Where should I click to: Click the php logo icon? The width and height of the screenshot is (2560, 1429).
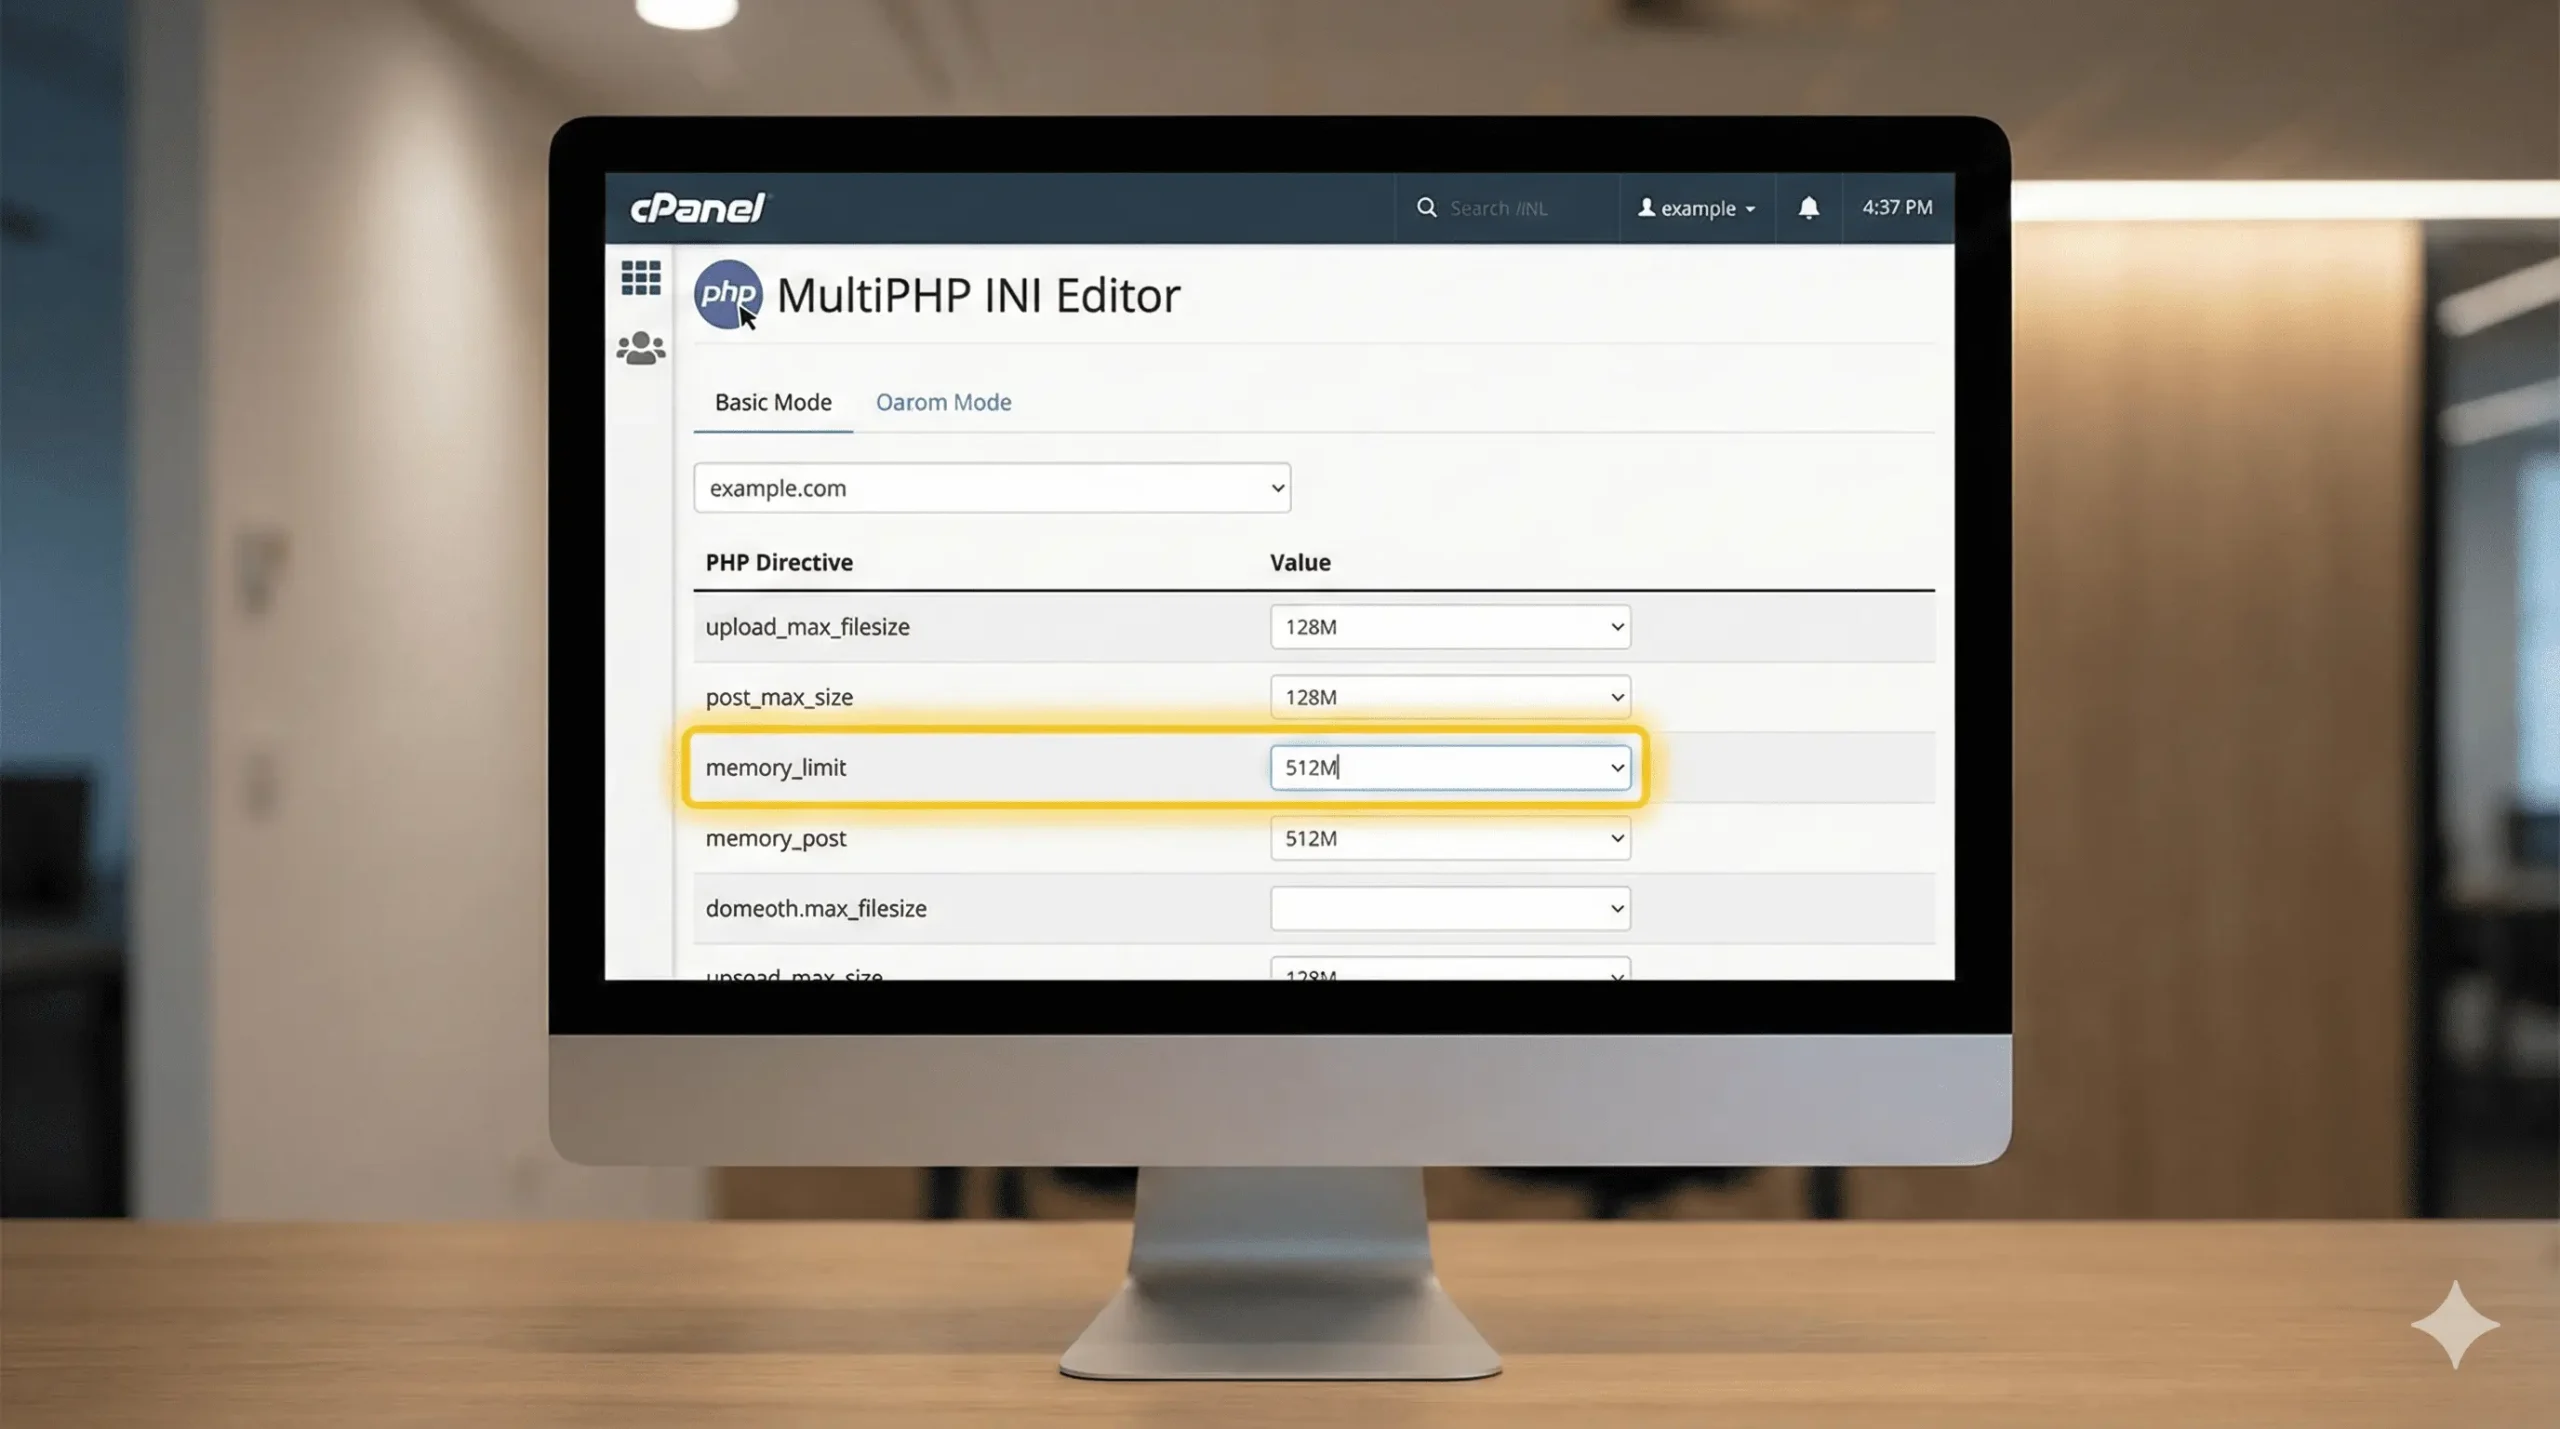tap(728, 294)
